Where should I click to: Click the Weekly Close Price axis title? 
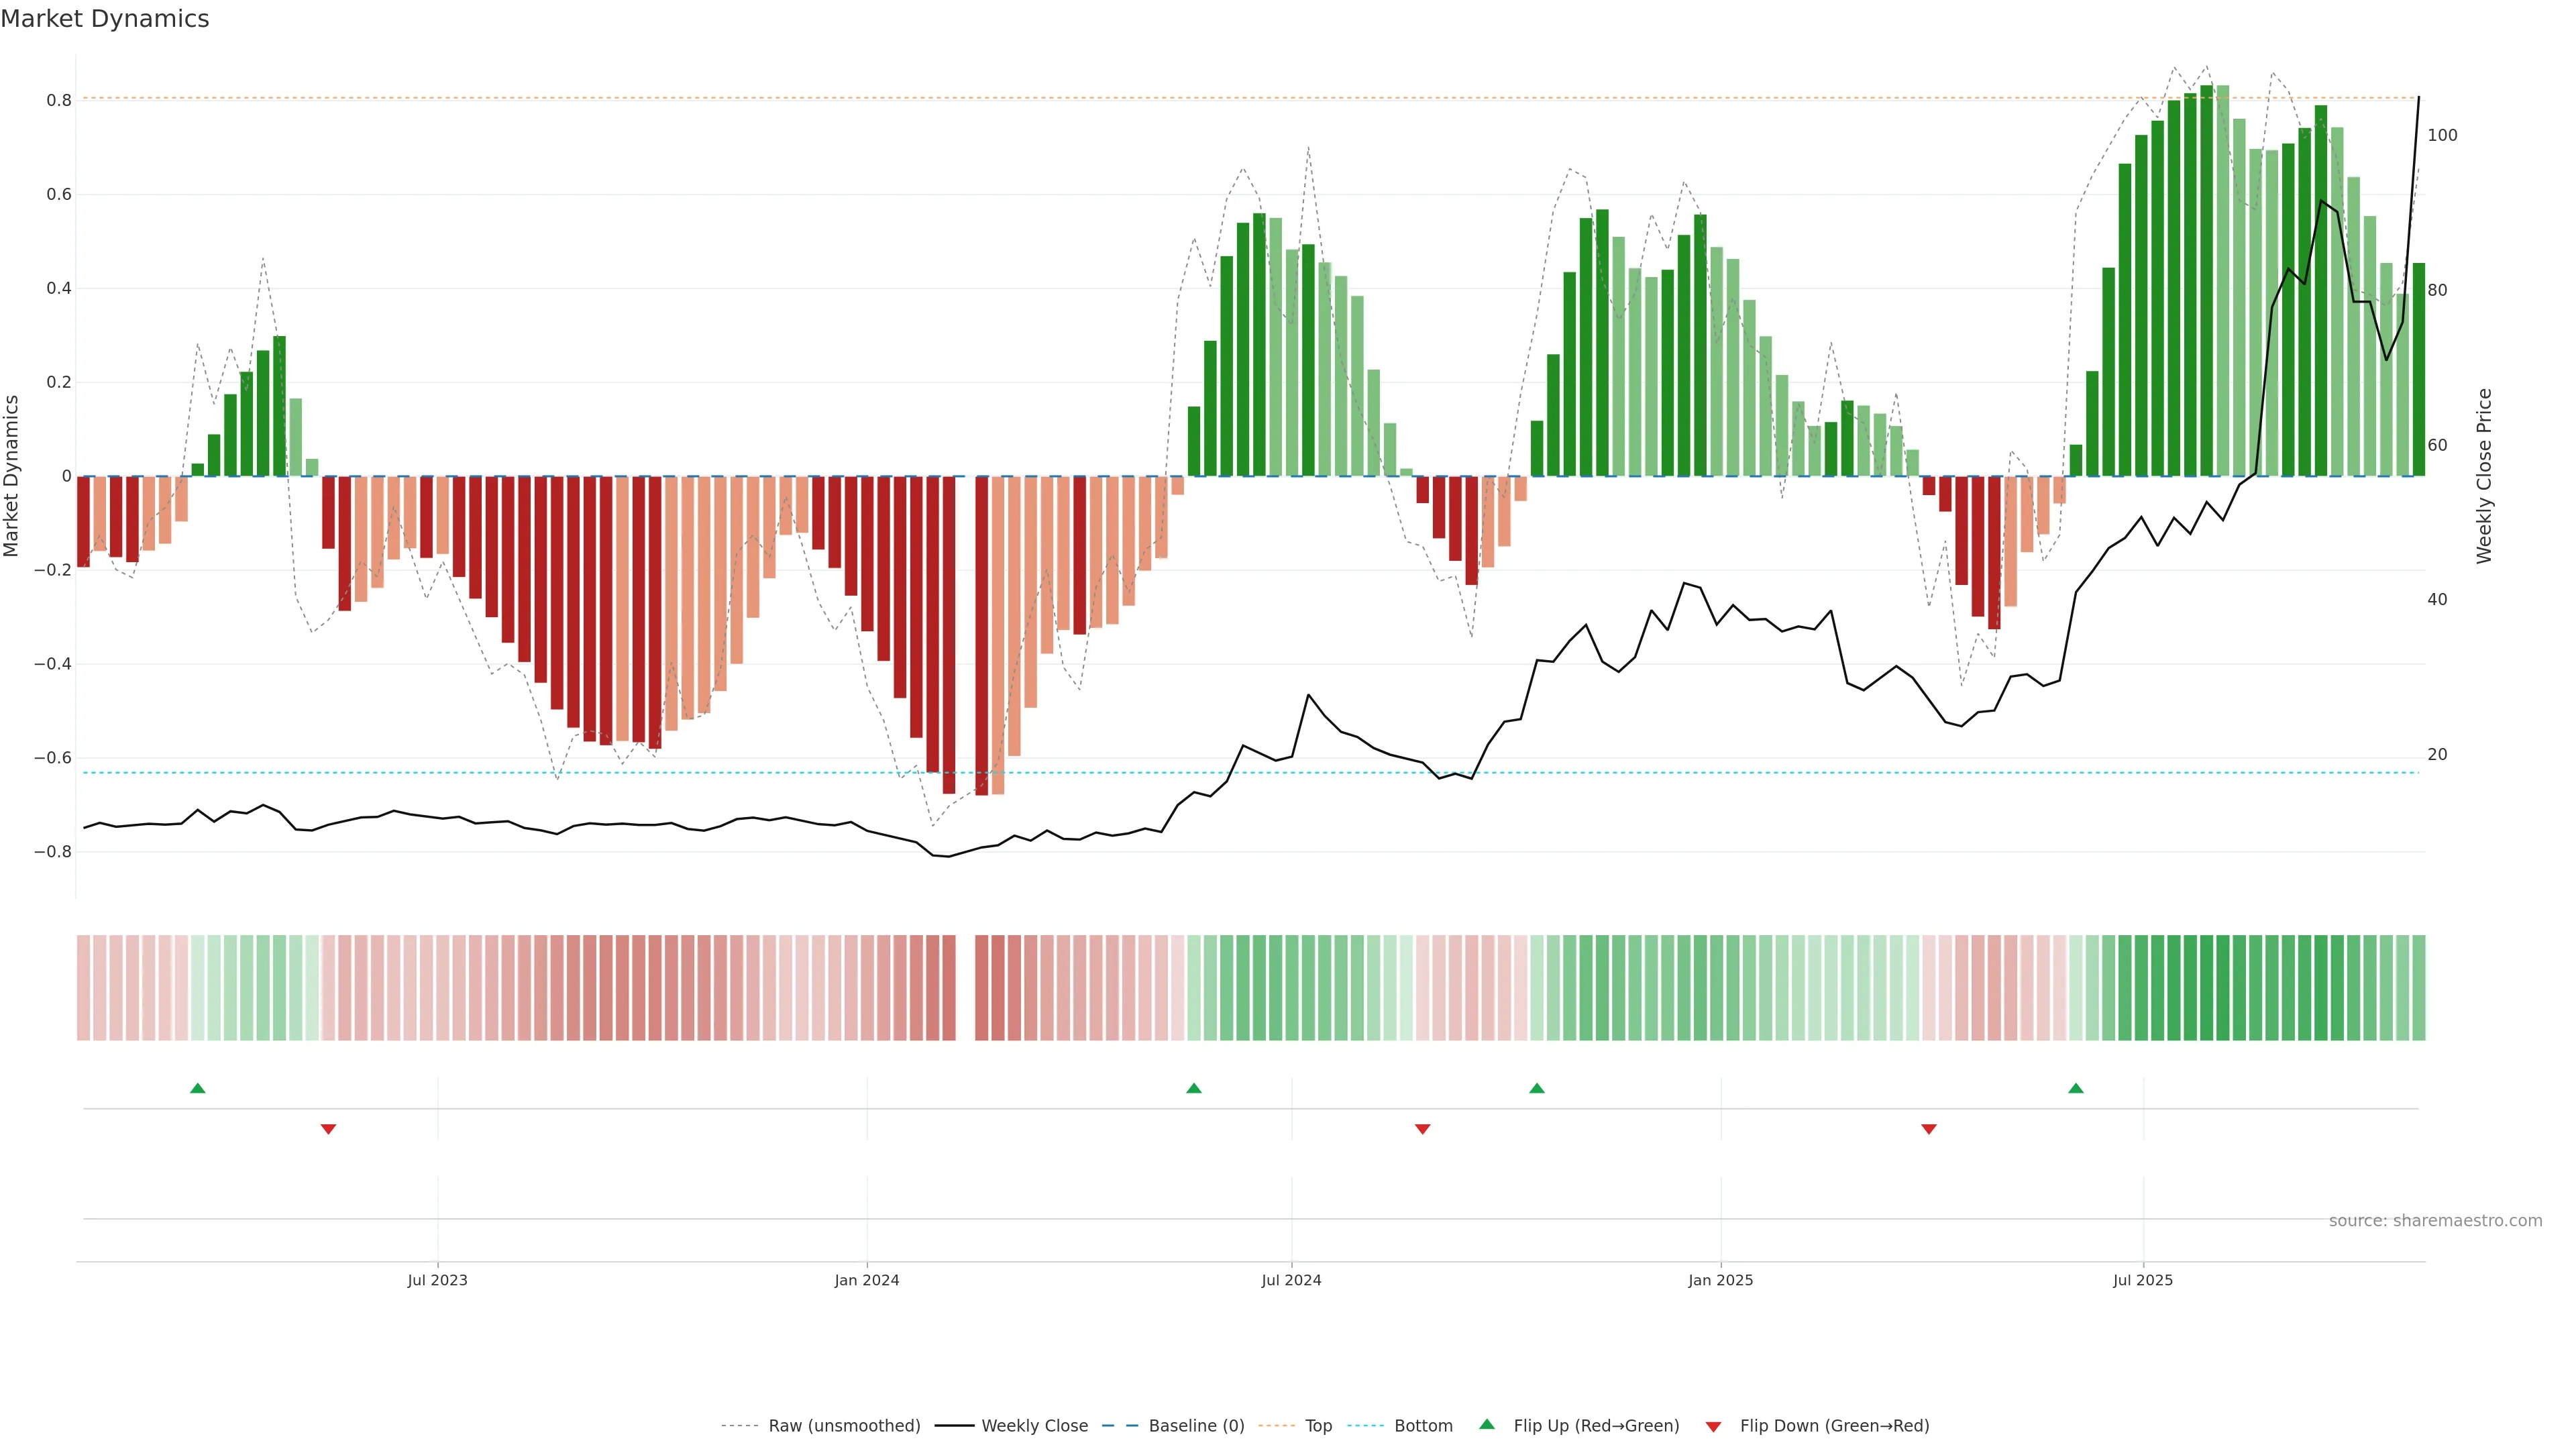pyautogui.click(x=2484, y=476)
